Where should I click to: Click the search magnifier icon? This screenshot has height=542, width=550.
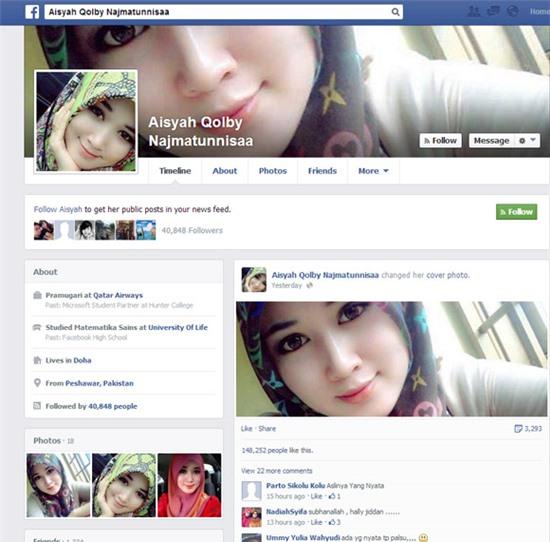[395, 12]
